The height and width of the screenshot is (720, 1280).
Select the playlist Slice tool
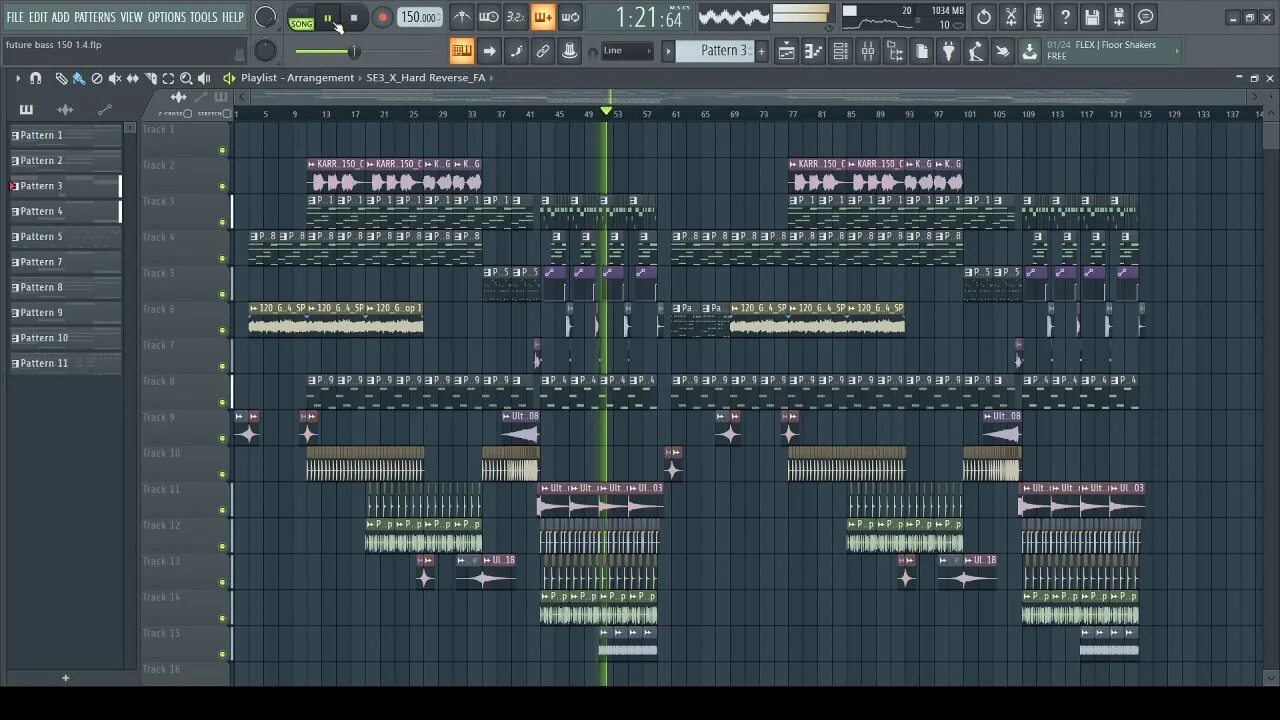151,78
